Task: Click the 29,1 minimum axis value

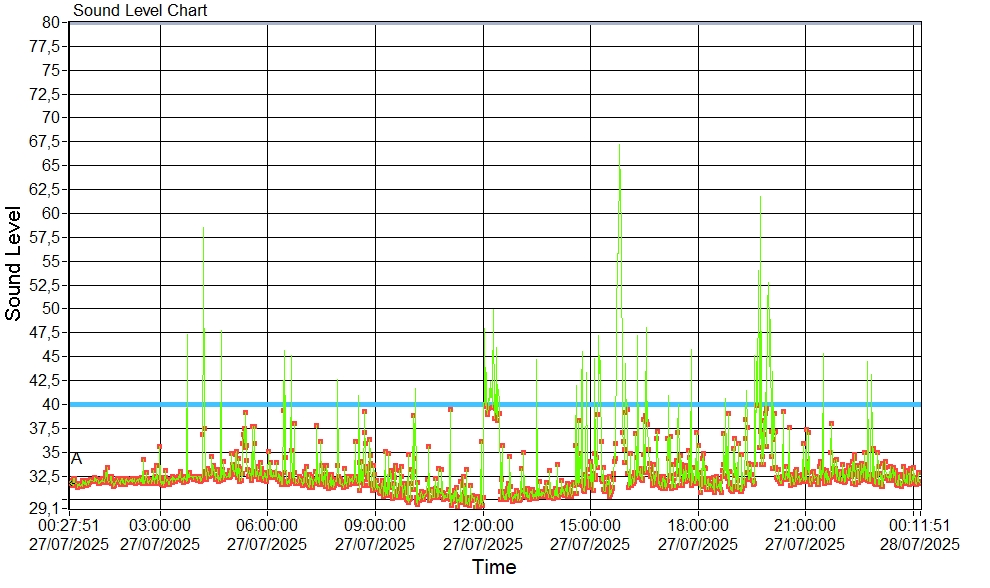Action: click(x=47, y=508)
